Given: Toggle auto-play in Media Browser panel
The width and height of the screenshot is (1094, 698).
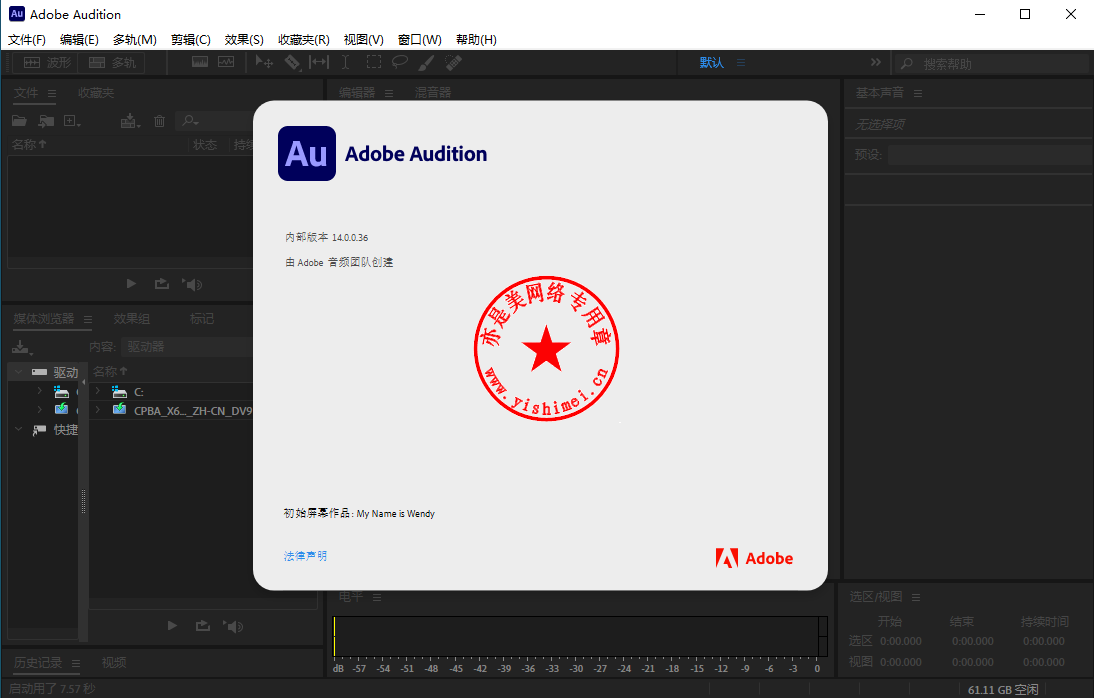Looking at the screenshot, I should 233,626.
